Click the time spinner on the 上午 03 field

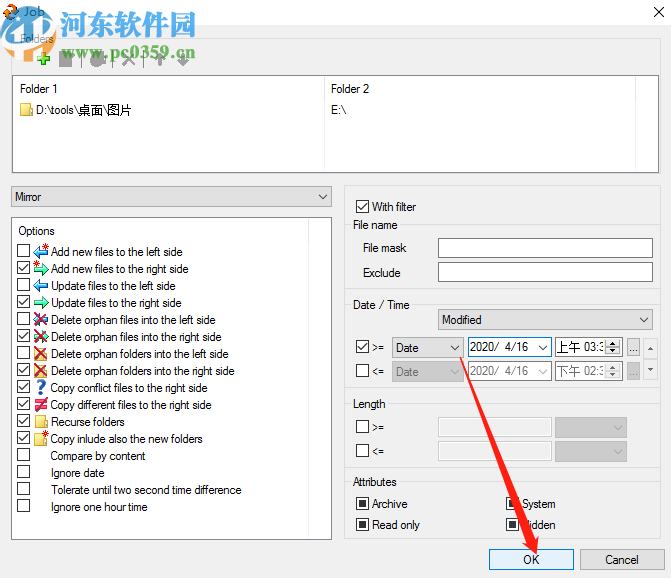pyautogui.click(x=613, y=347)
